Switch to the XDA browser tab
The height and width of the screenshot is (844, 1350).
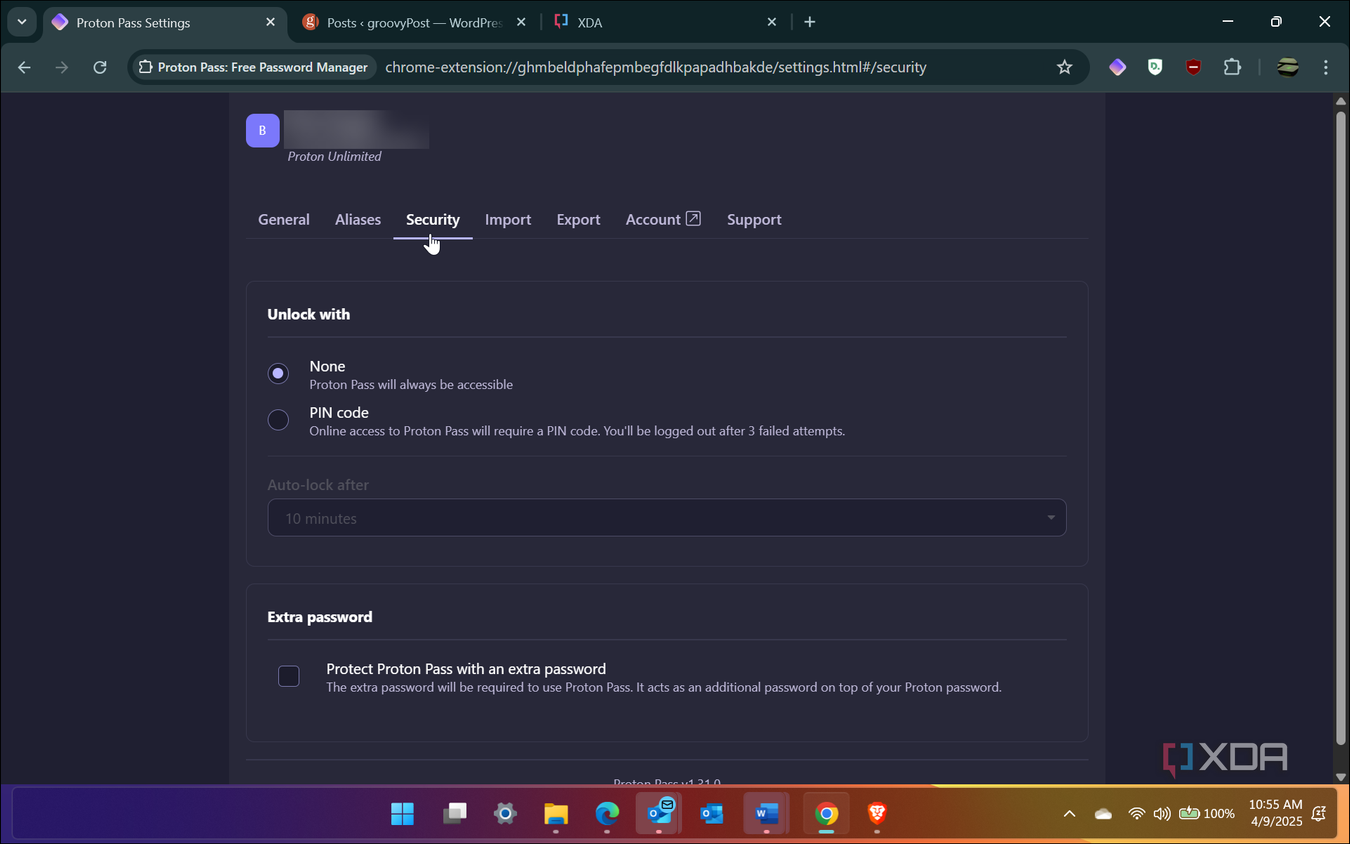tap(664, 22)
